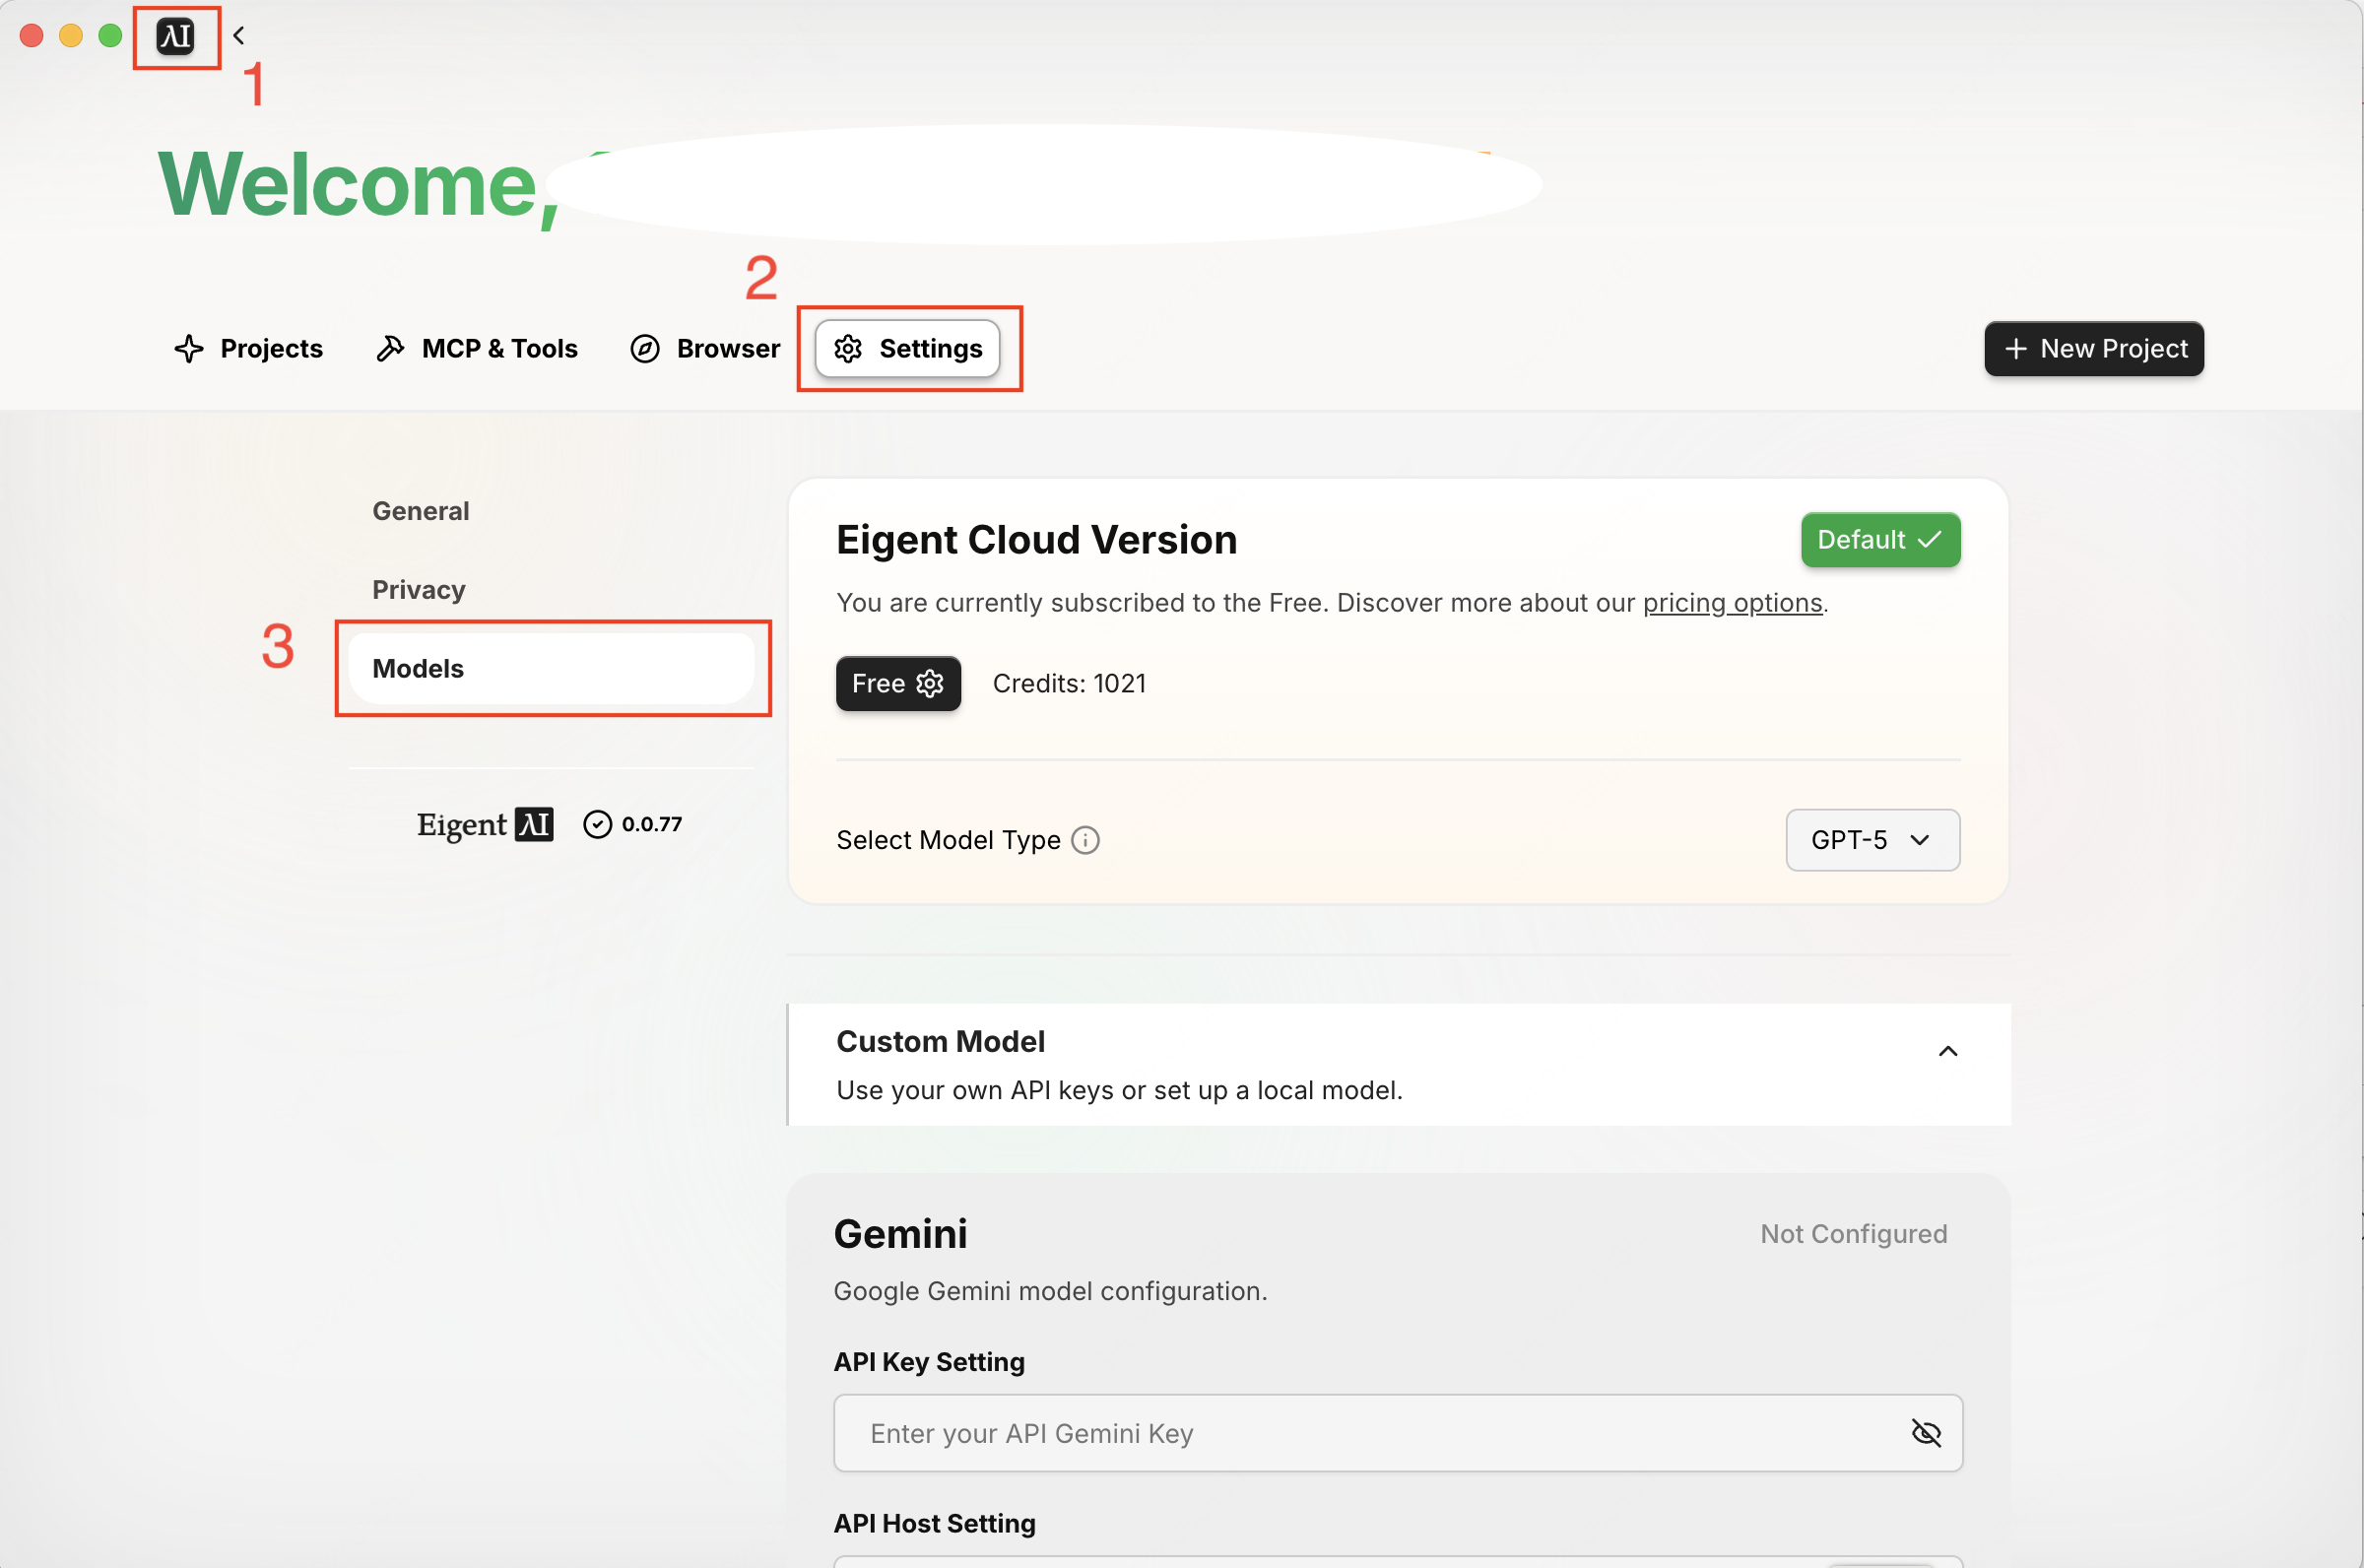2364x1568 pixels.
Task: Click the New Project button
Action: click(x=2093, y=348)
